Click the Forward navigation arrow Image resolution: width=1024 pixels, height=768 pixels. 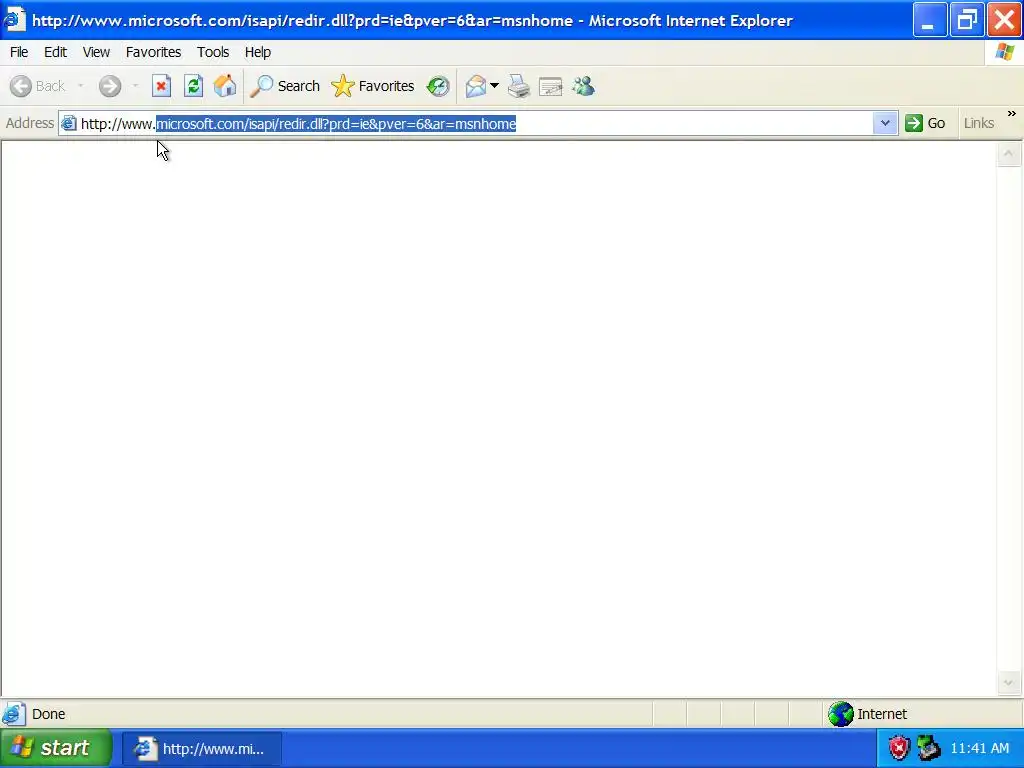pyautogui.click(x=110, y=86)
